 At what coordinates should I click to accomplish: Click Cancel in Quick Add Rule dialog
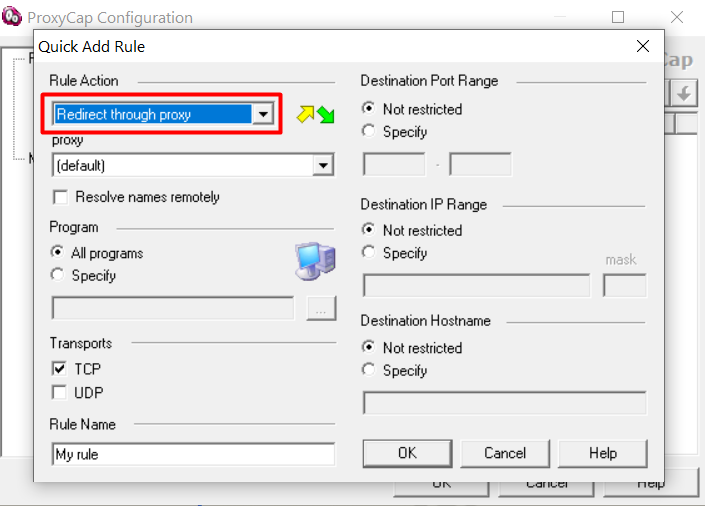[x=505, y=453]
